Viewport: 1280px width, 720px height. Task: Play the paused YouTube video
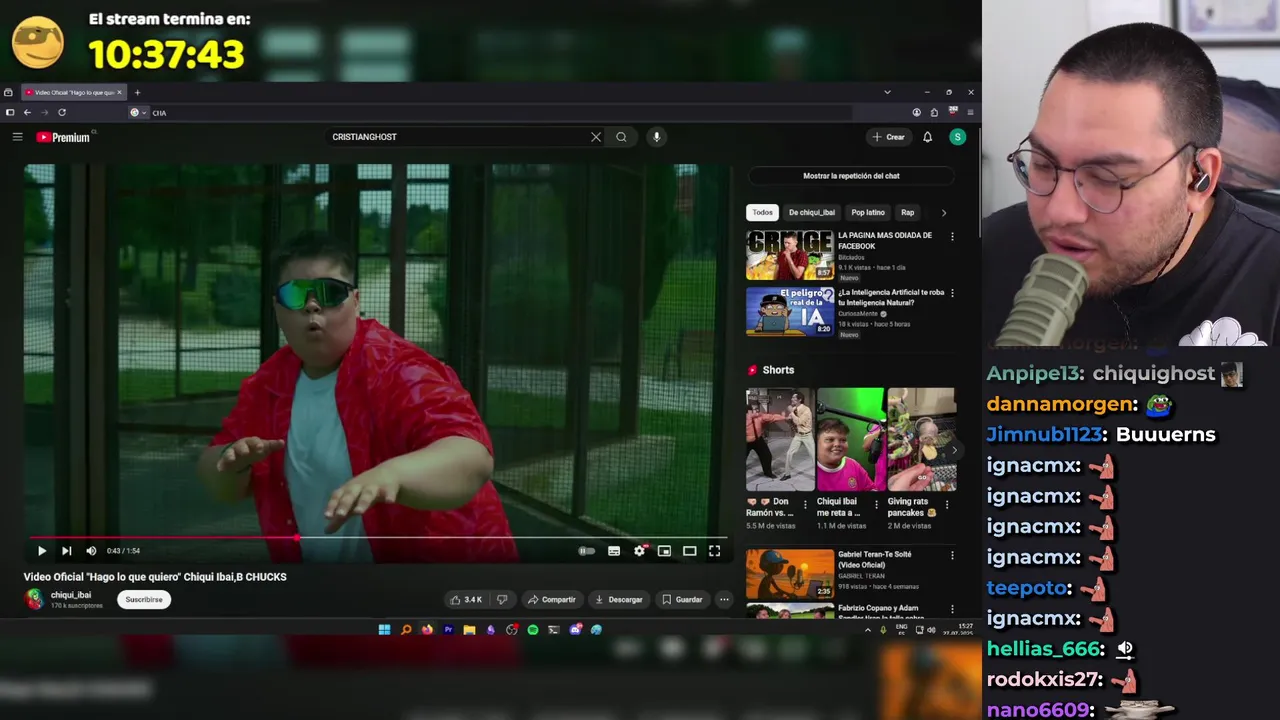[x=42, y=551]
